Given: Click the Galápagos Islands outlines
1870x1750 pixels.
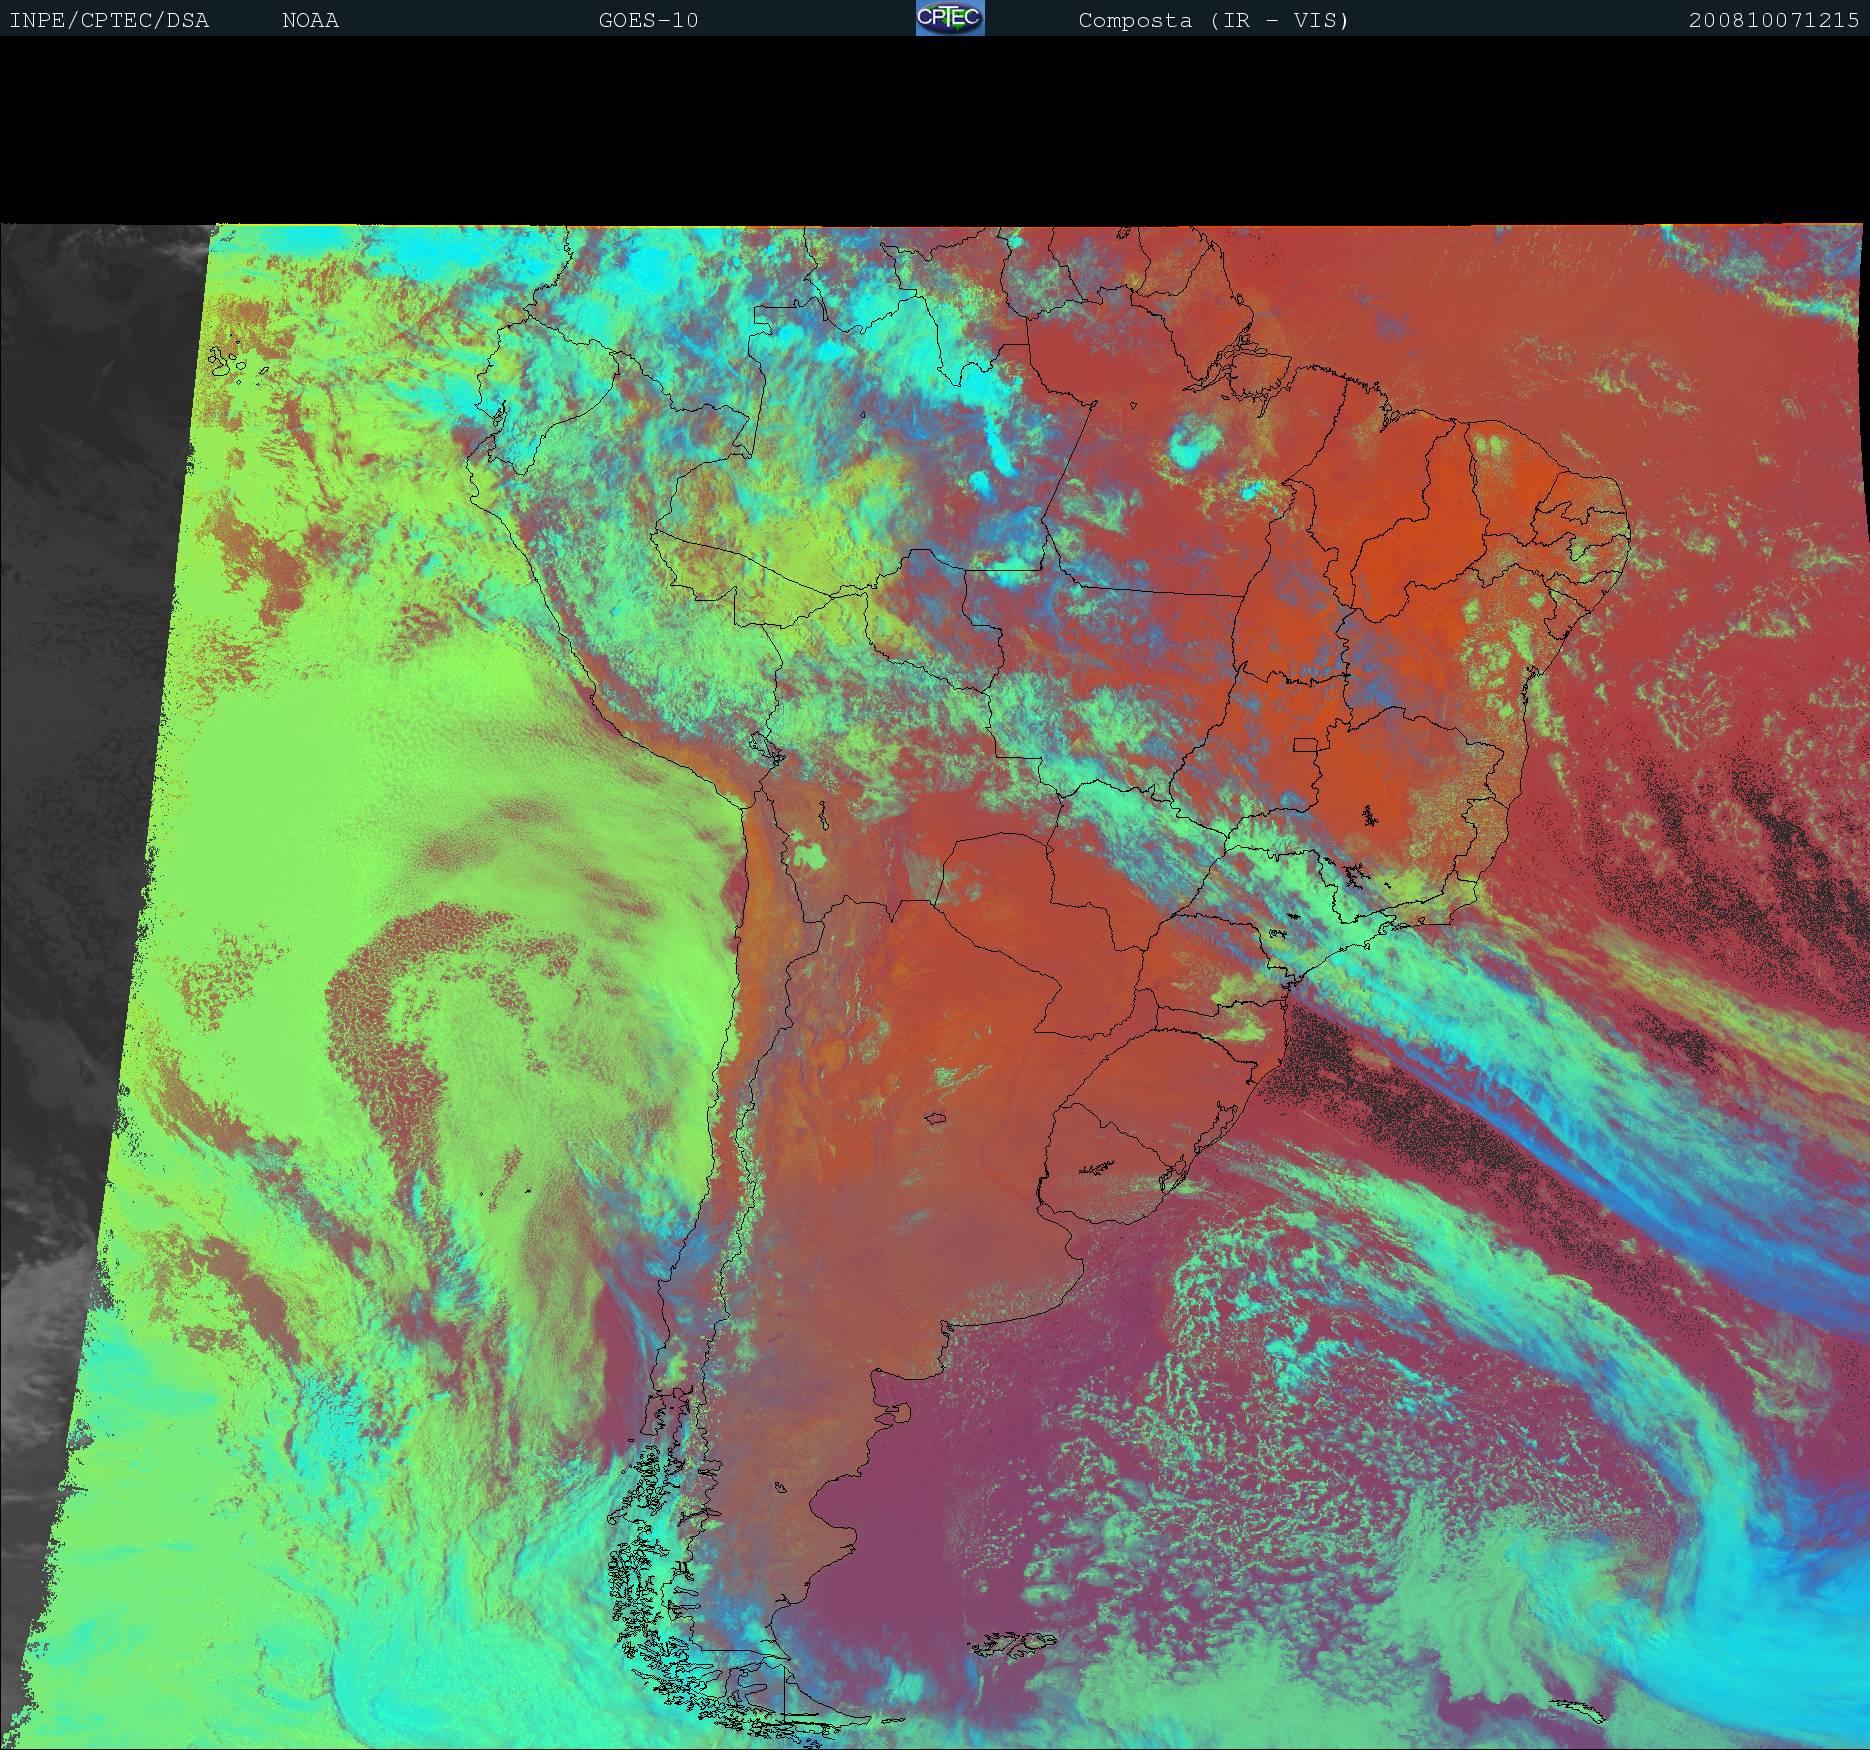Looking at the screenshot, I should 232,363.
